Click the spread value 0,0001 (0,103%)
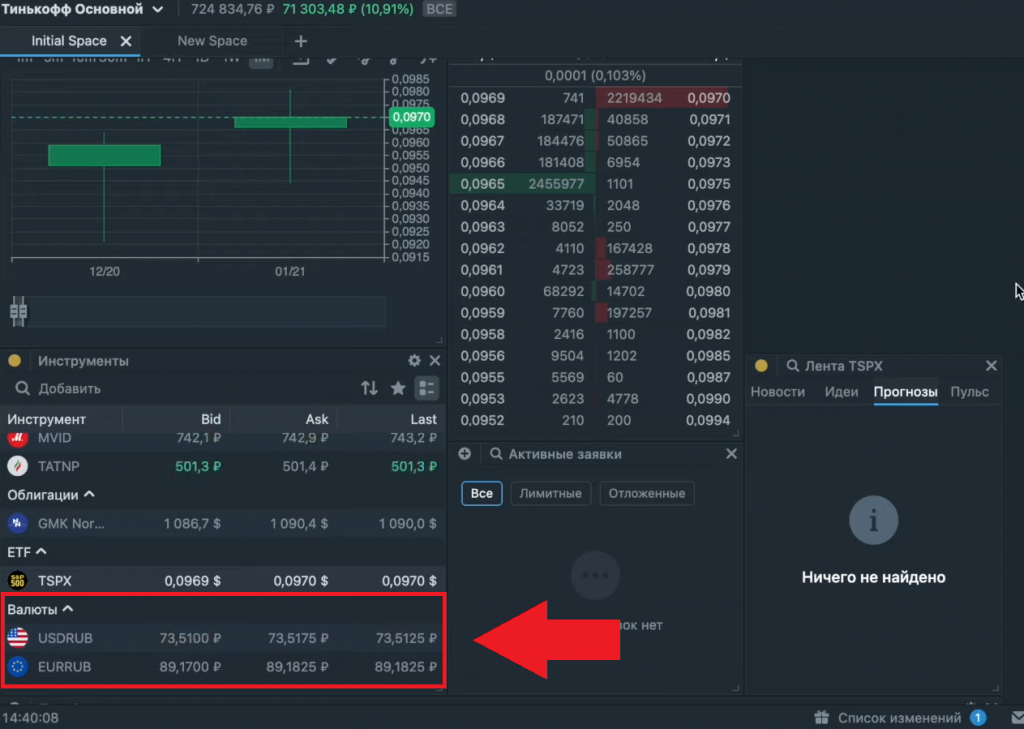Screen dimensions: 1024x729 [x=595, y=76]
